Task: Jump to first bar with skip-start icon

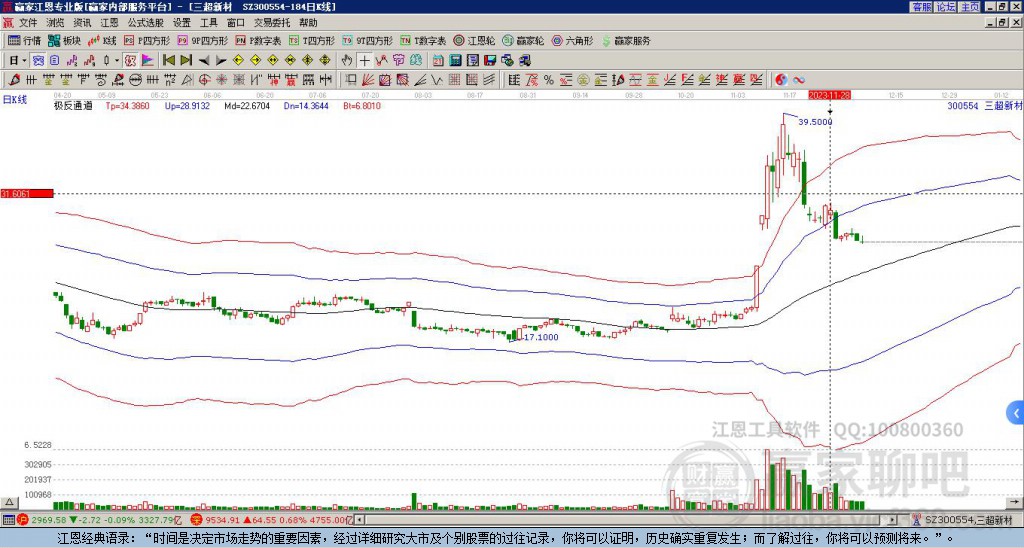Action: 169,60
